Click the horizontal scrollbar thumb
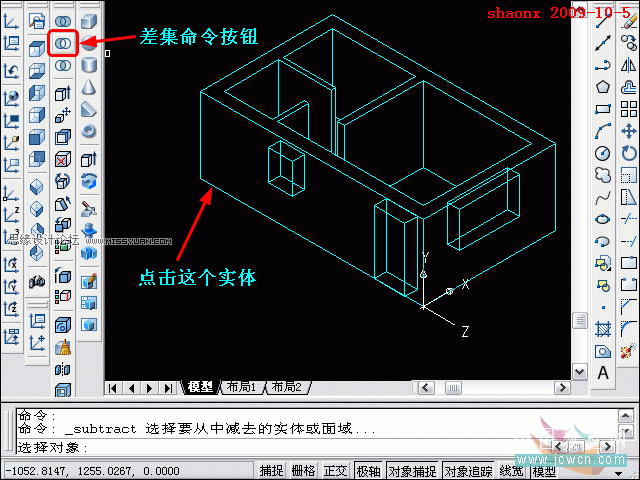This screenshot has width=640, height=480. click(453, 387)
